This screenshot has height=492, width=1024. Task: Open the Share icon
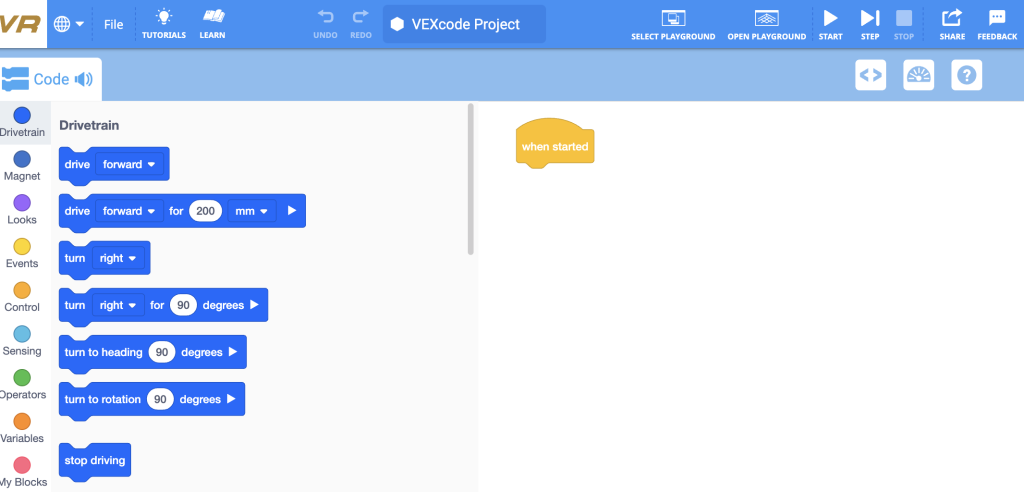coord(952,18)
